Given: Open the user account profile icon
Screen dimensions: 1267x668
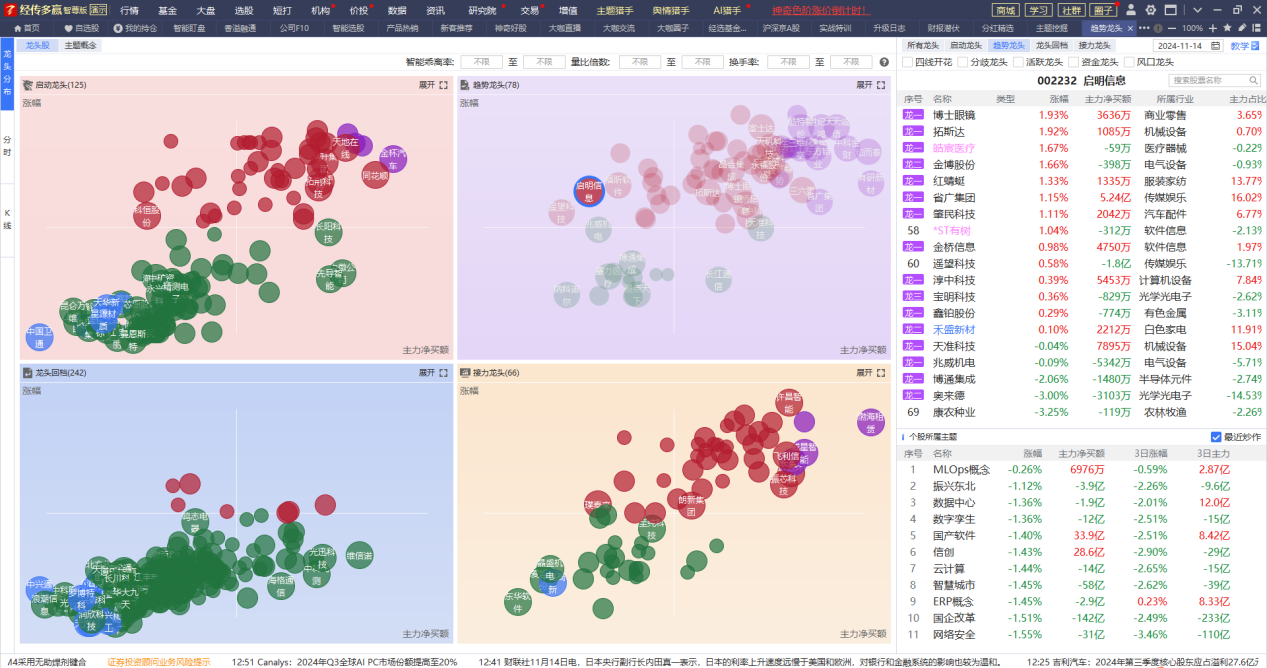Looking at the screenshot, I should click(1131, 10).
